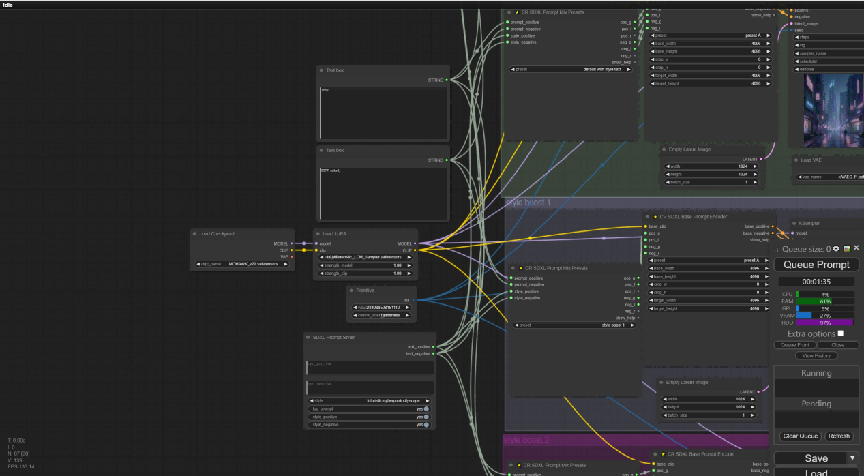The image size is (864, 476).
Task: Toggle the log_prompt switch in Prompt Styler
Action: coord(426,409)
